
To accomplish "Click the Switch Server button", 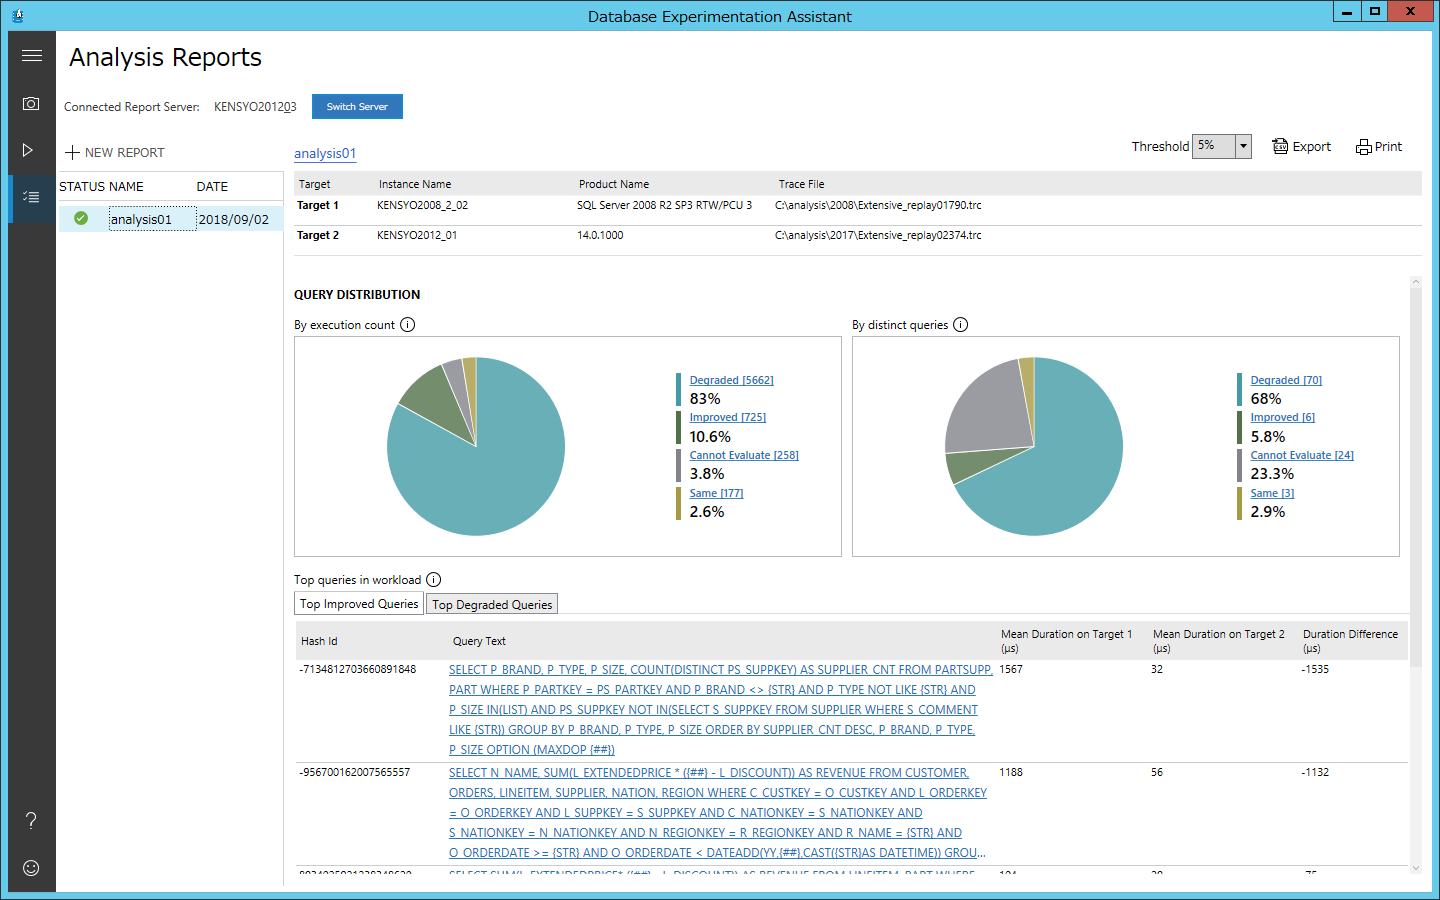I will pos(357,107).
